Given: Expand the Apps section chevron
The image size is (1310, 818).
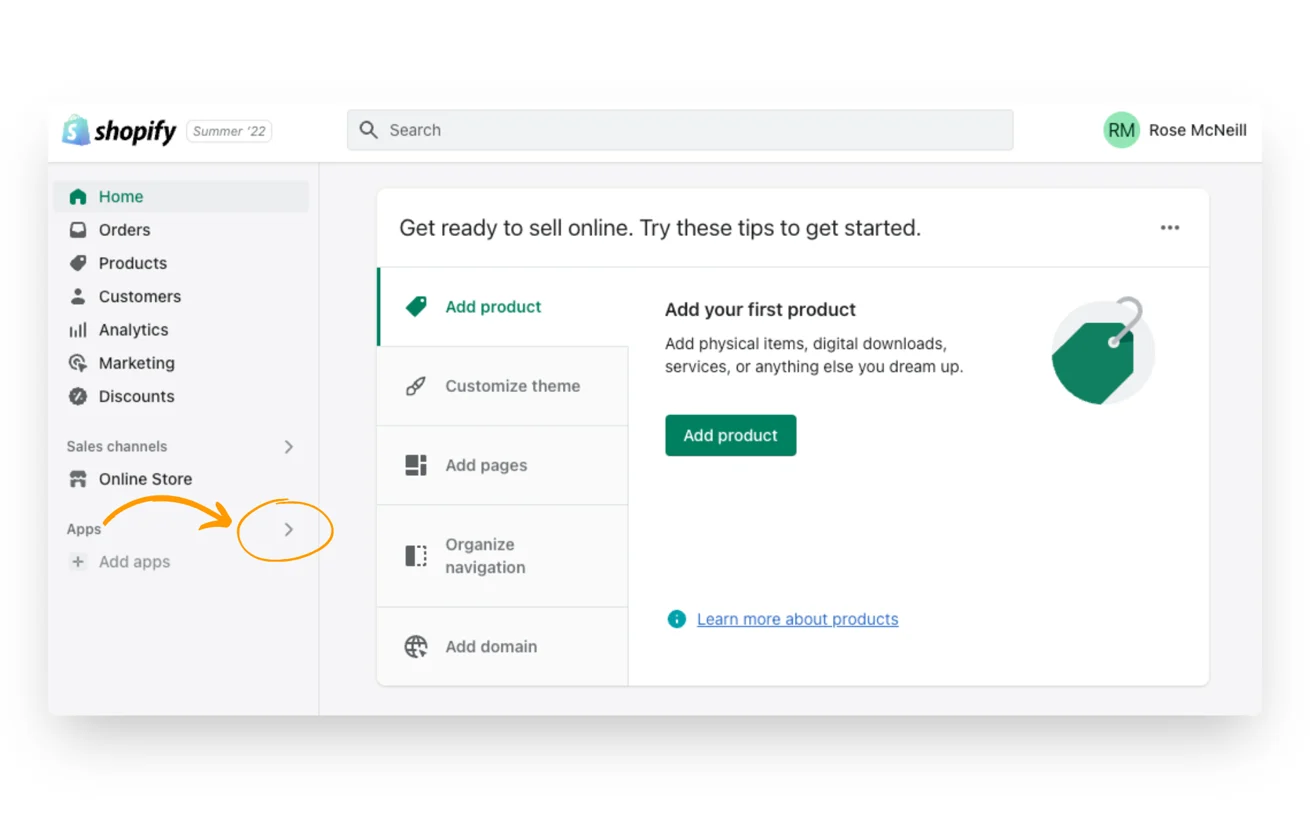Looking at the screenshot, I should [288, 529].
